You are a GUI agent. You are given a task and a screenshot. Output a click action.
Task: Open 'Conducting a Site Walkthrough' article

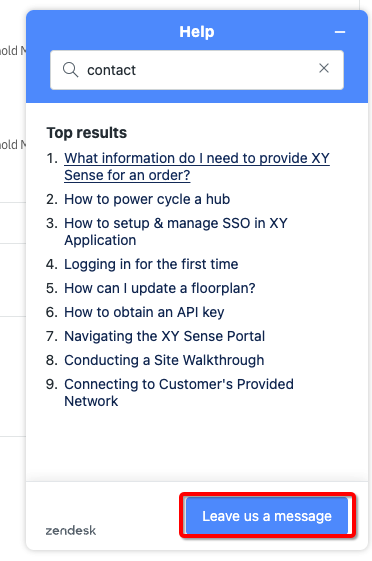point(164,360)
